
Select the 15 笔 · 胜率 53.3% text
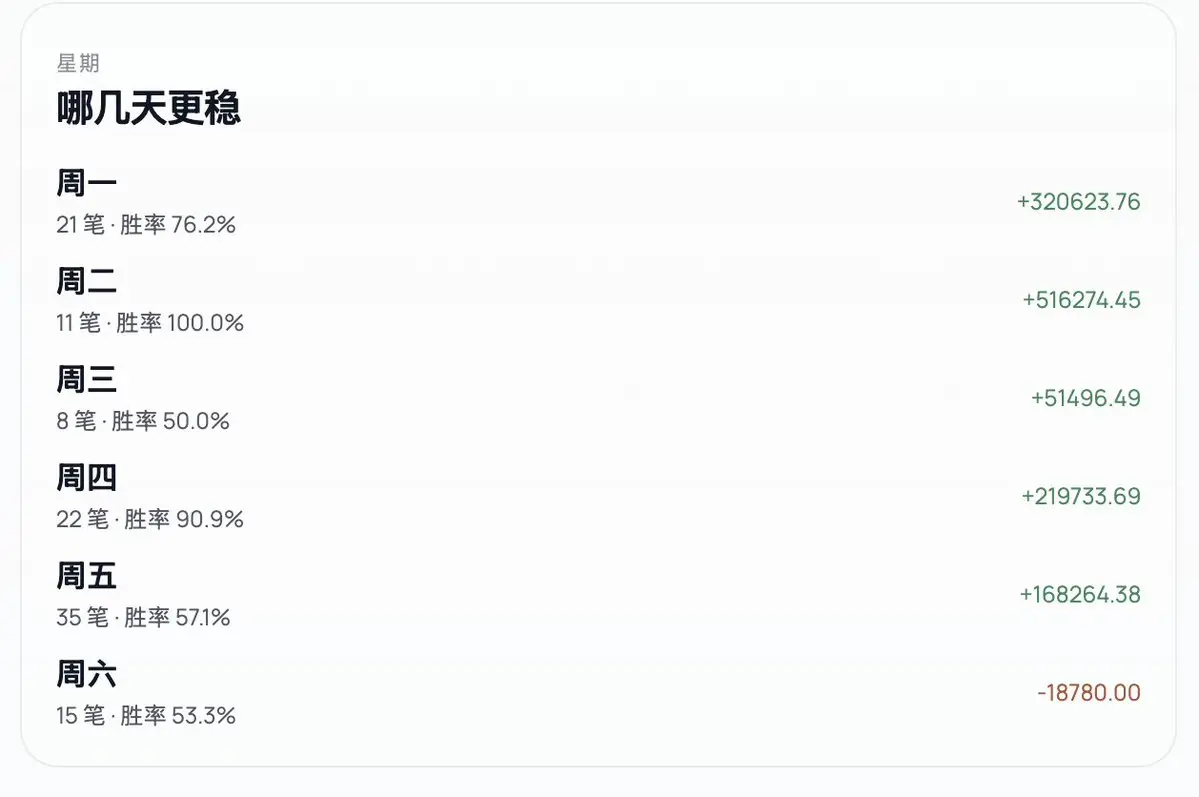click(x=146, y=715)
